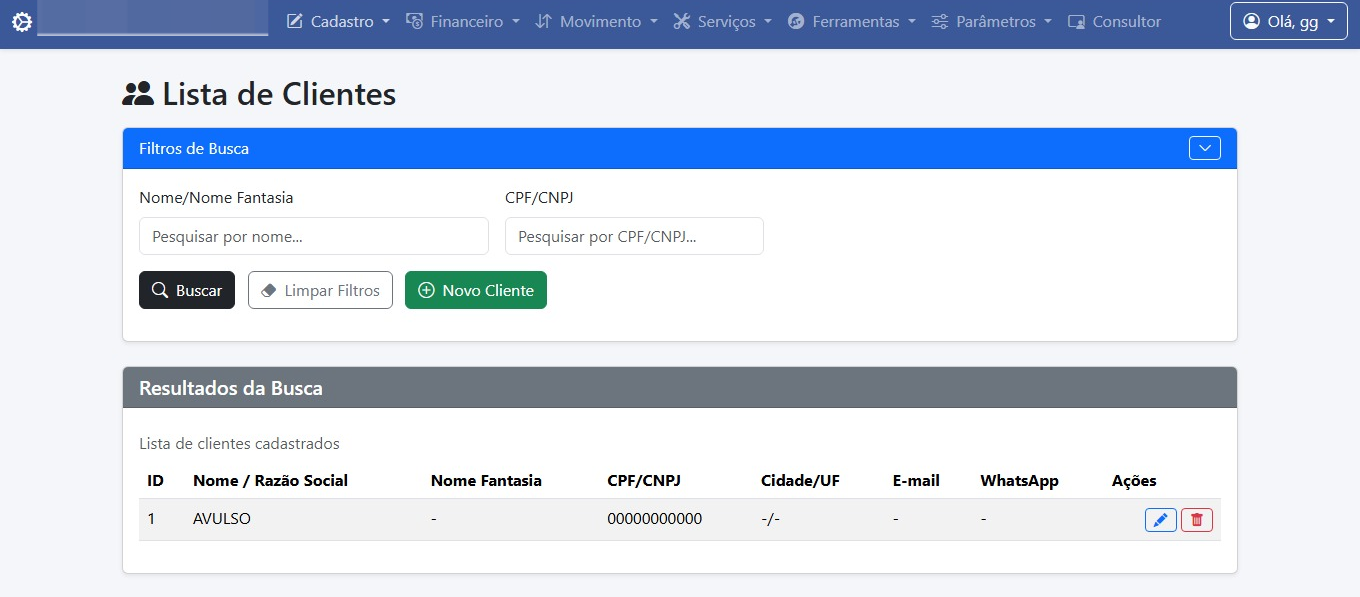This screenshot has height=597, width=1360.
Task: Open the Financeiro menu
Action: (x=462, y=20)
